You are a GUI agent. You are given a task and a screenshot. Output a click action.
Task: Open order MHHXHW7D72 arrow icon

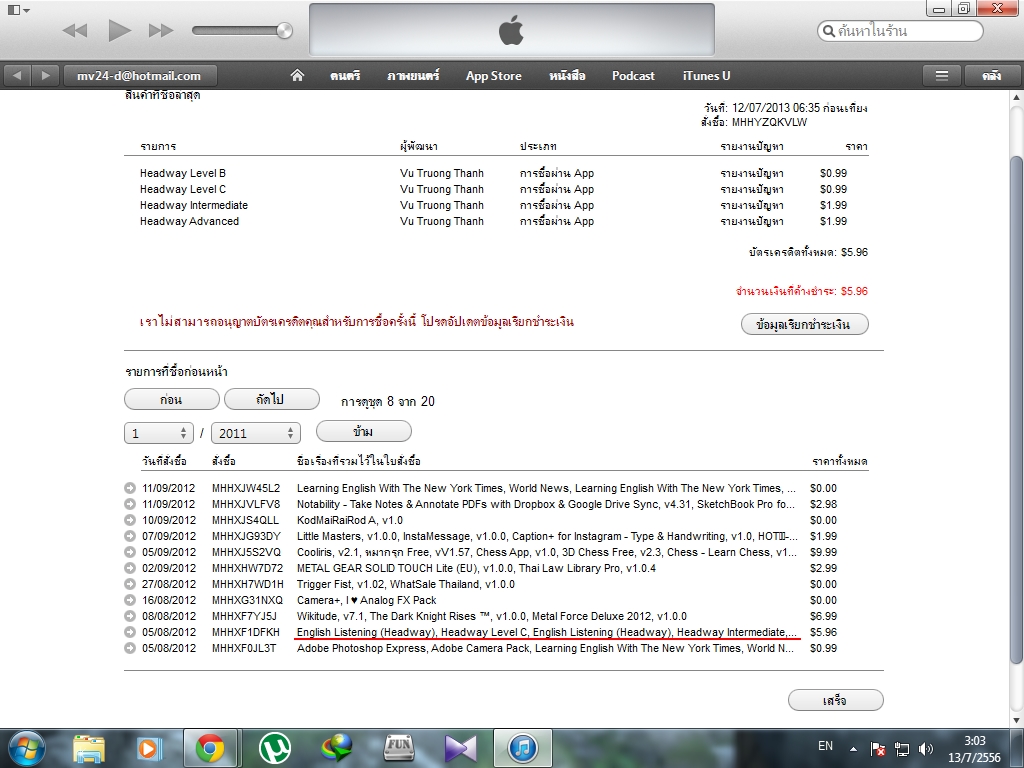(x=130, y=568)
